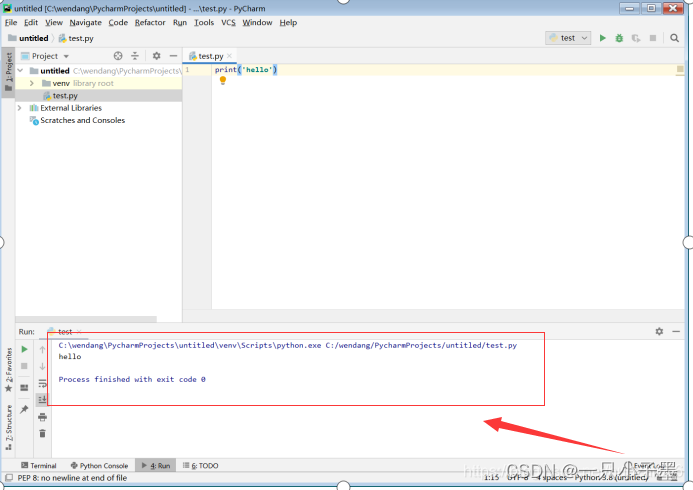Click untitled in the breadcrumb bar

coord(29,38)
